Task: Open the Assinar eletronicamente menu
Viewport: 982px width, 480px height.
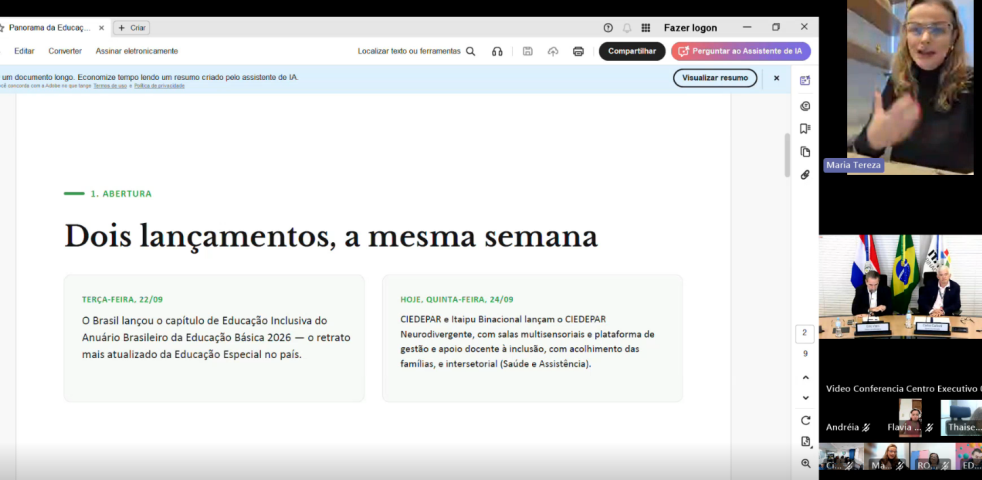Action: (137, 51)
